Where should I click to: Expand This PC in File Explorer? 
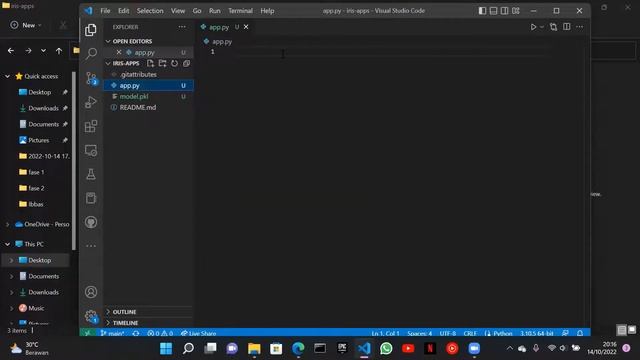(7, 244)
